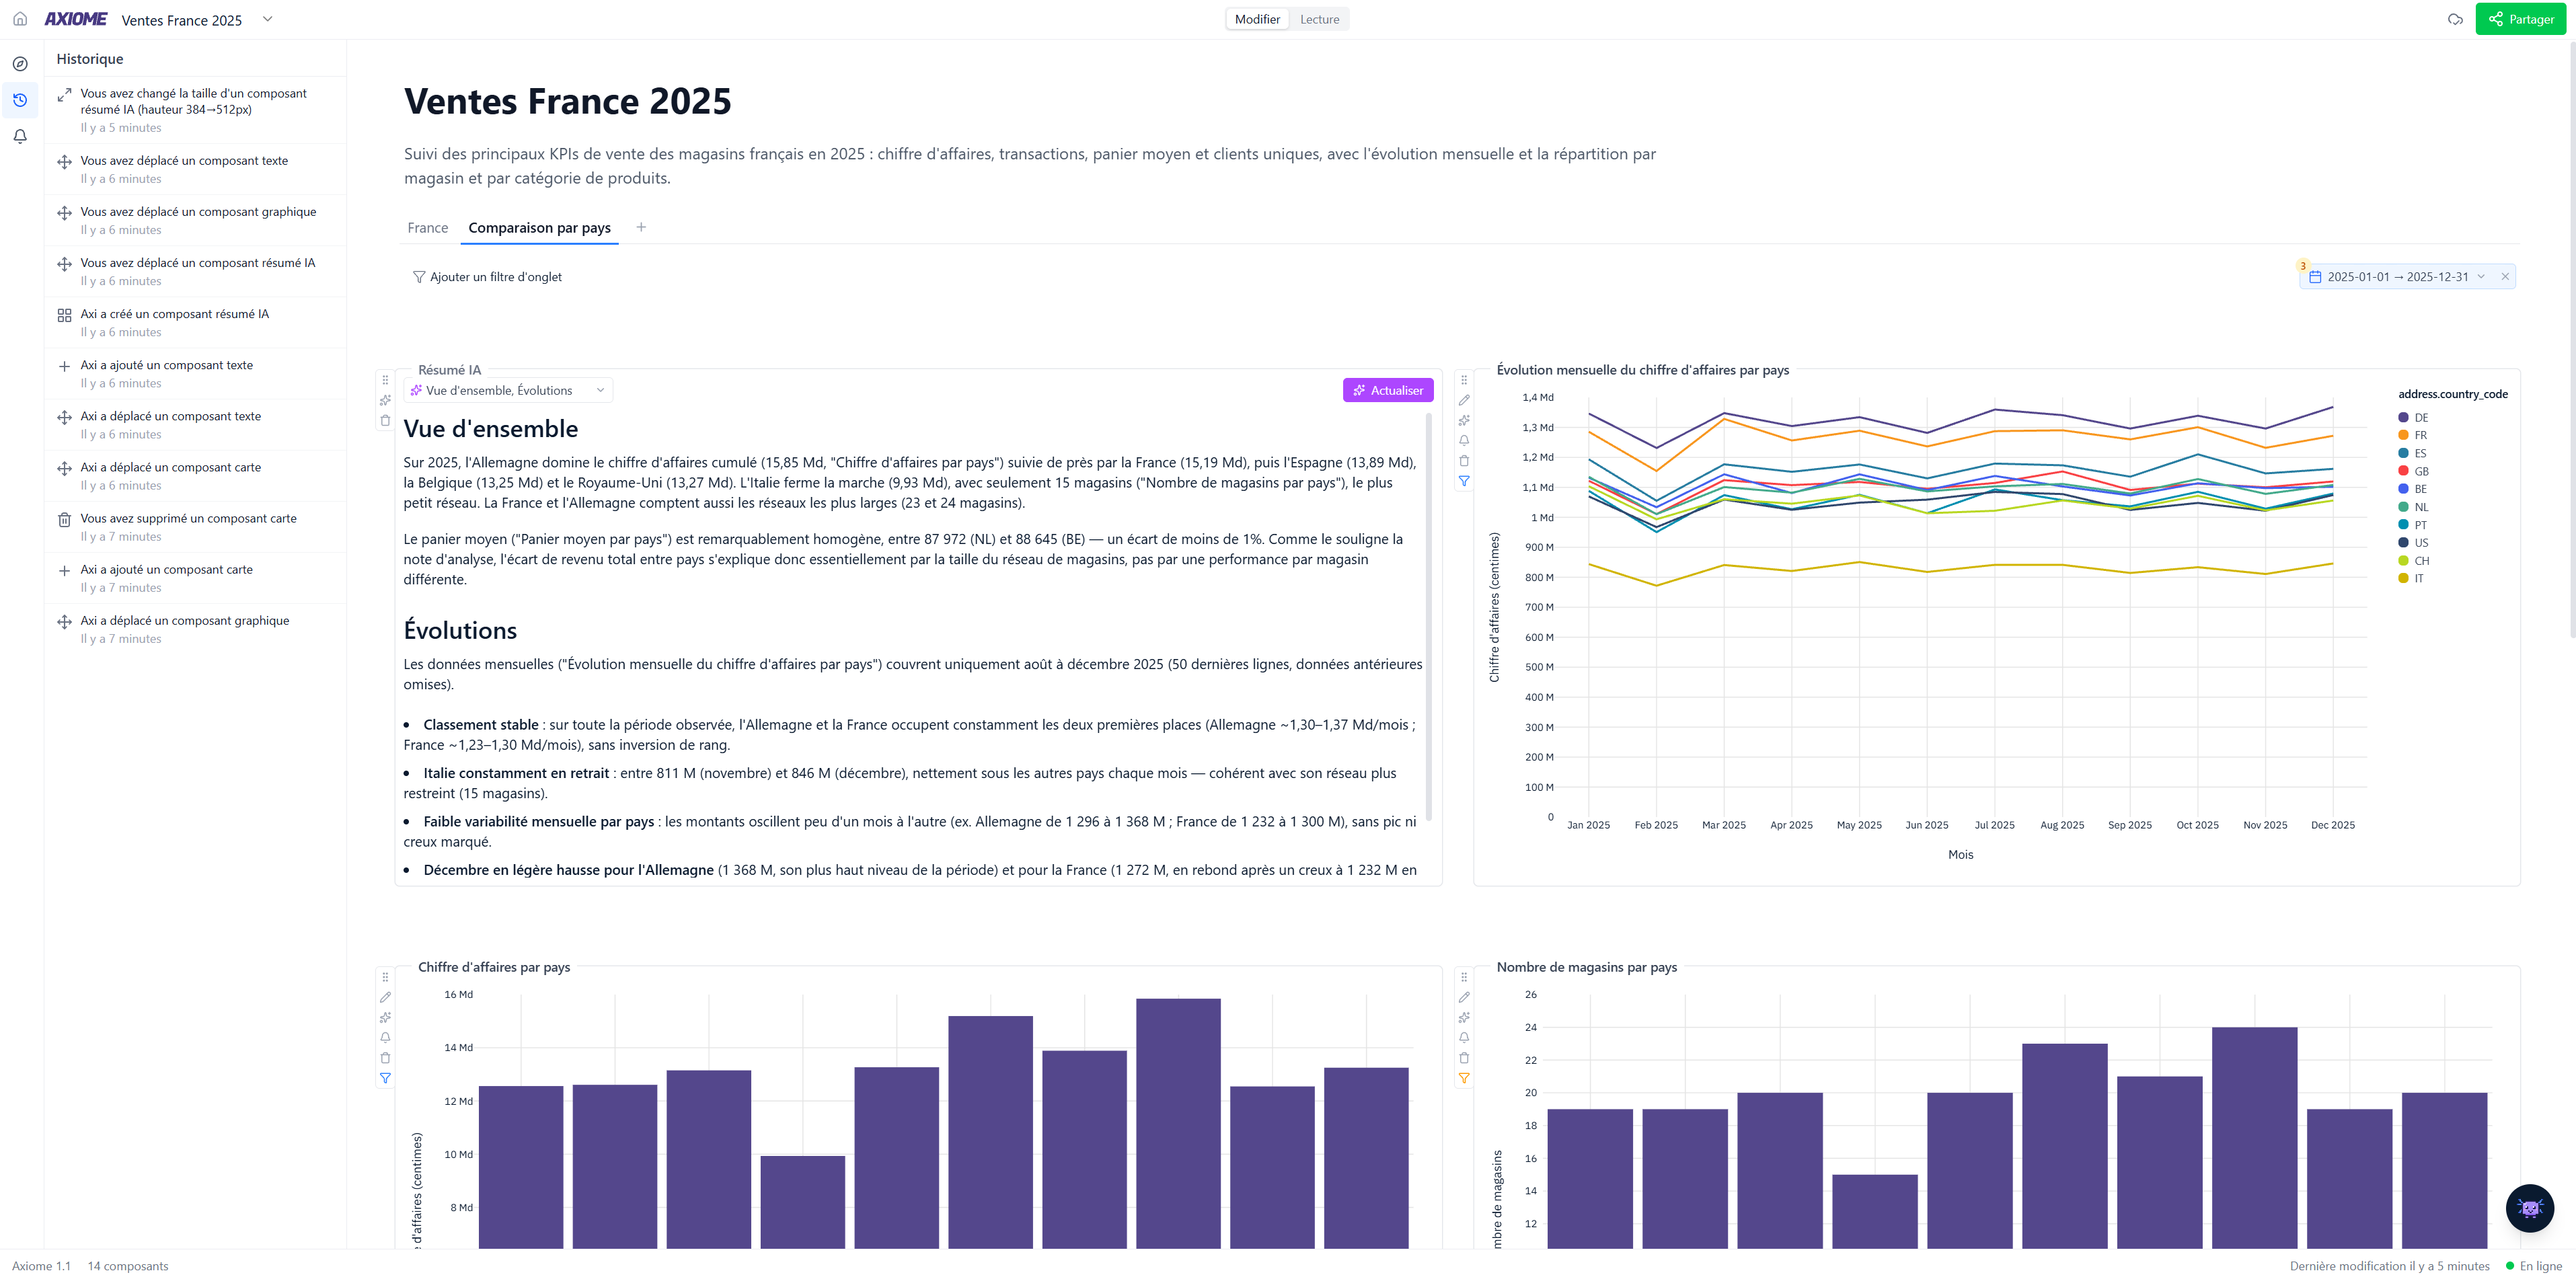Click the AXIOME logo
Viewport: 2576px width, 1277px height.
pos(76,19)
